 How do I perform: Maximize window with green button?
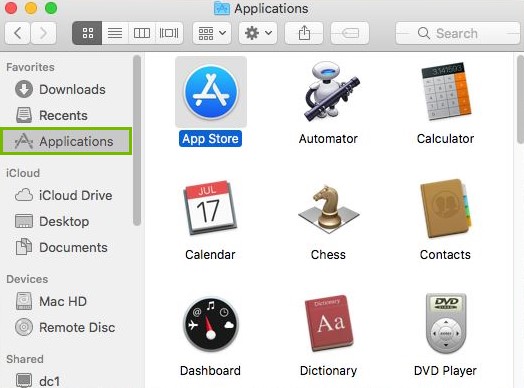point(51,8)
